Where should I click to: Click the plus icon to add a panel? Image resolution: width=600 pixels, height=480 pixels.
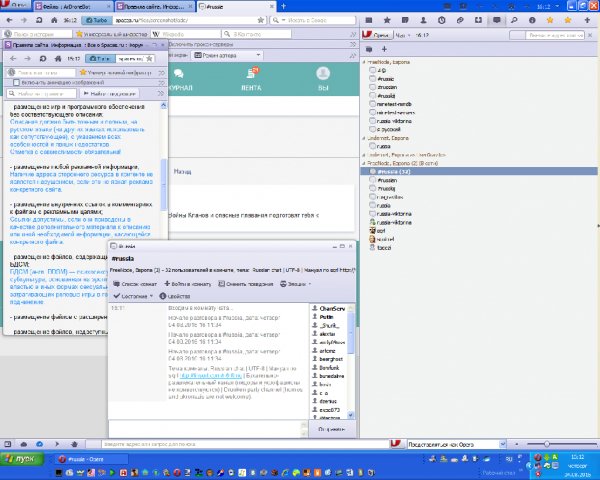pyautogui.click(x=587, y=20)
